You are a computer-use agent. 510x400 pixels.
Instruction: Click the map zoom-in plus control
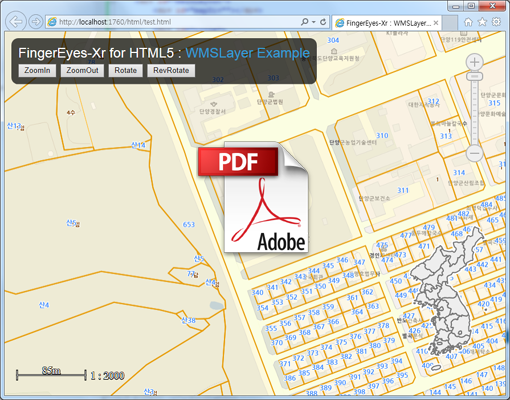click(x=474, y=62)
